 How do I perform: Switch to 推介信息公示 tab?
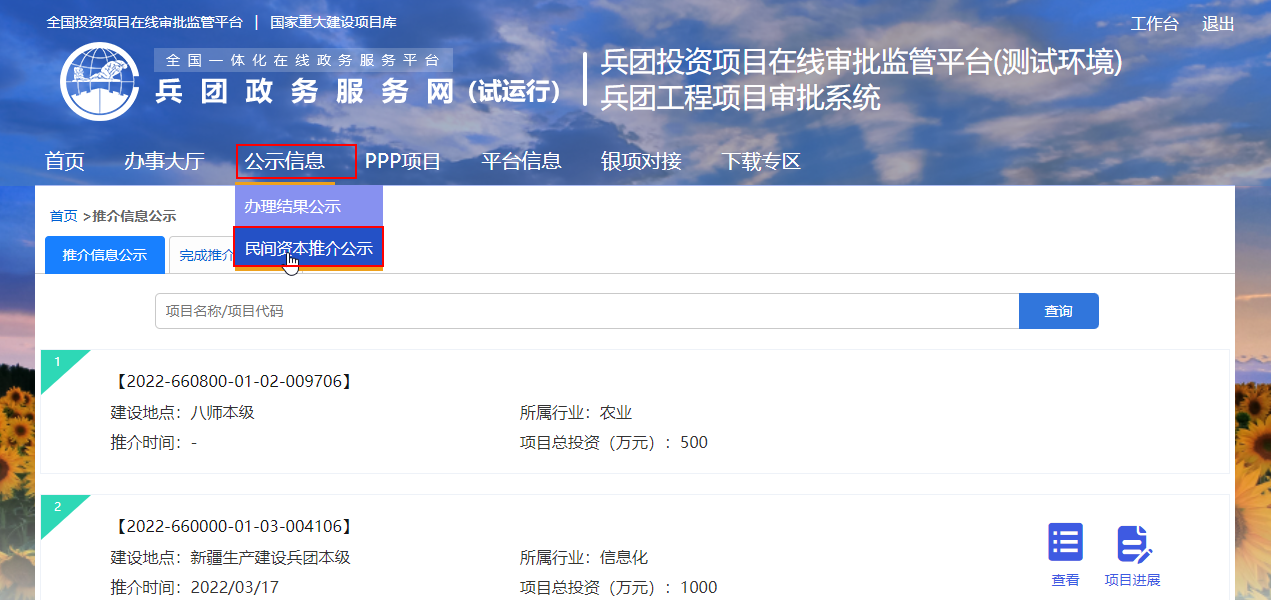(105, 255)
